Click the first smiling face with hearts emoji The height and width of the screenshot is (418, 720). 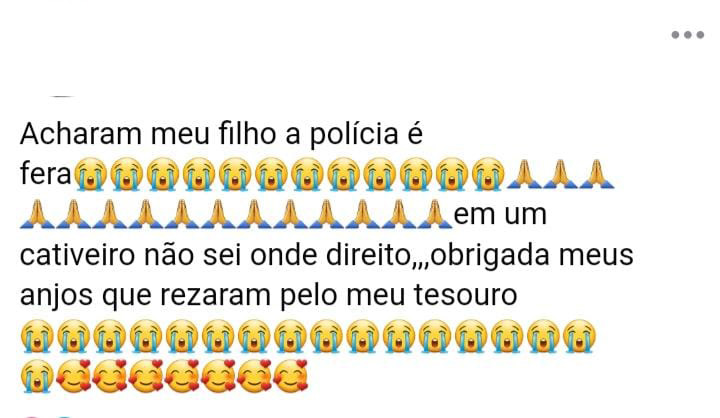(73, 376)
